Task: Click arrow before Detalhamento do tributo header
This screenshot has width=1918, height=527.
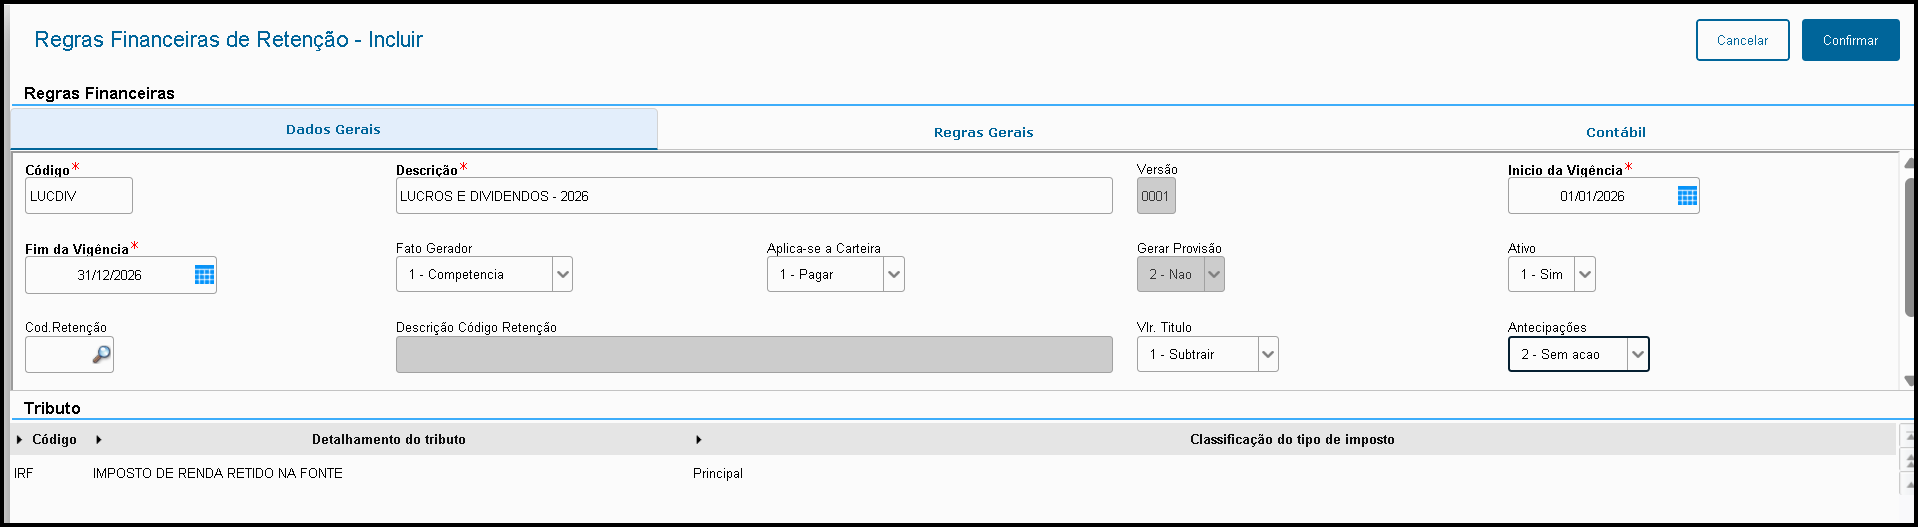Action: (99, 440)
